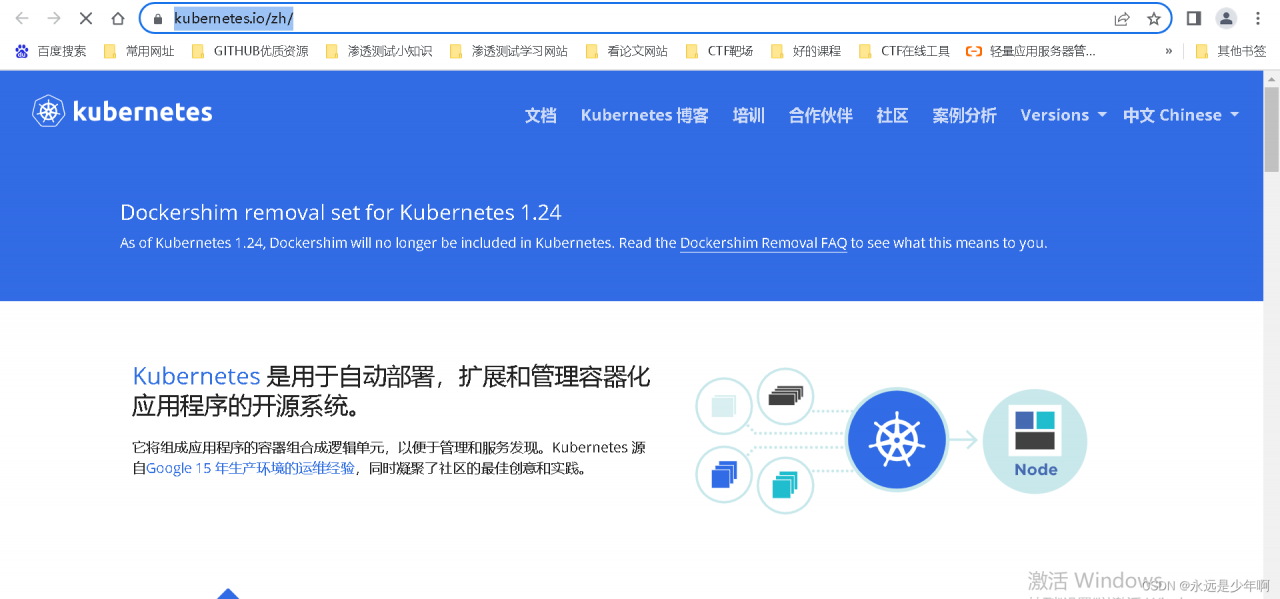Click the Node graphic in diagram
Screen dimensions: 1280x599
pyautogui.click(x=1035, y=440)
